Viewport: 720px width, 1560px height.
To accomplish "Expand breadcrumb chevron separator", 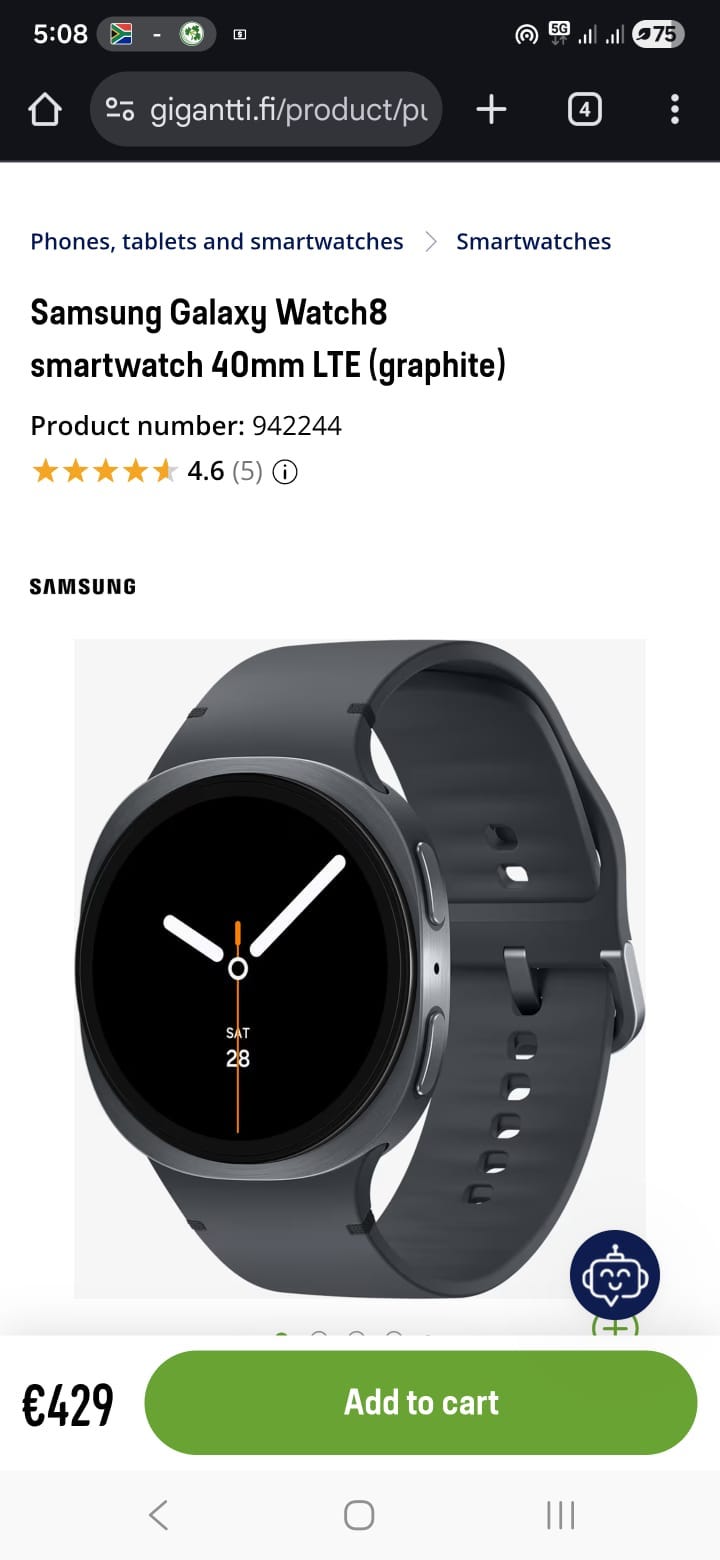I will (431, 241).
